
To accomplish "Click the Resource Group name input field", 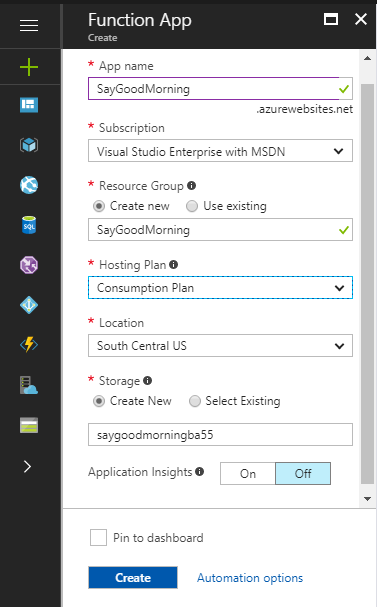I will pos(220,230).
